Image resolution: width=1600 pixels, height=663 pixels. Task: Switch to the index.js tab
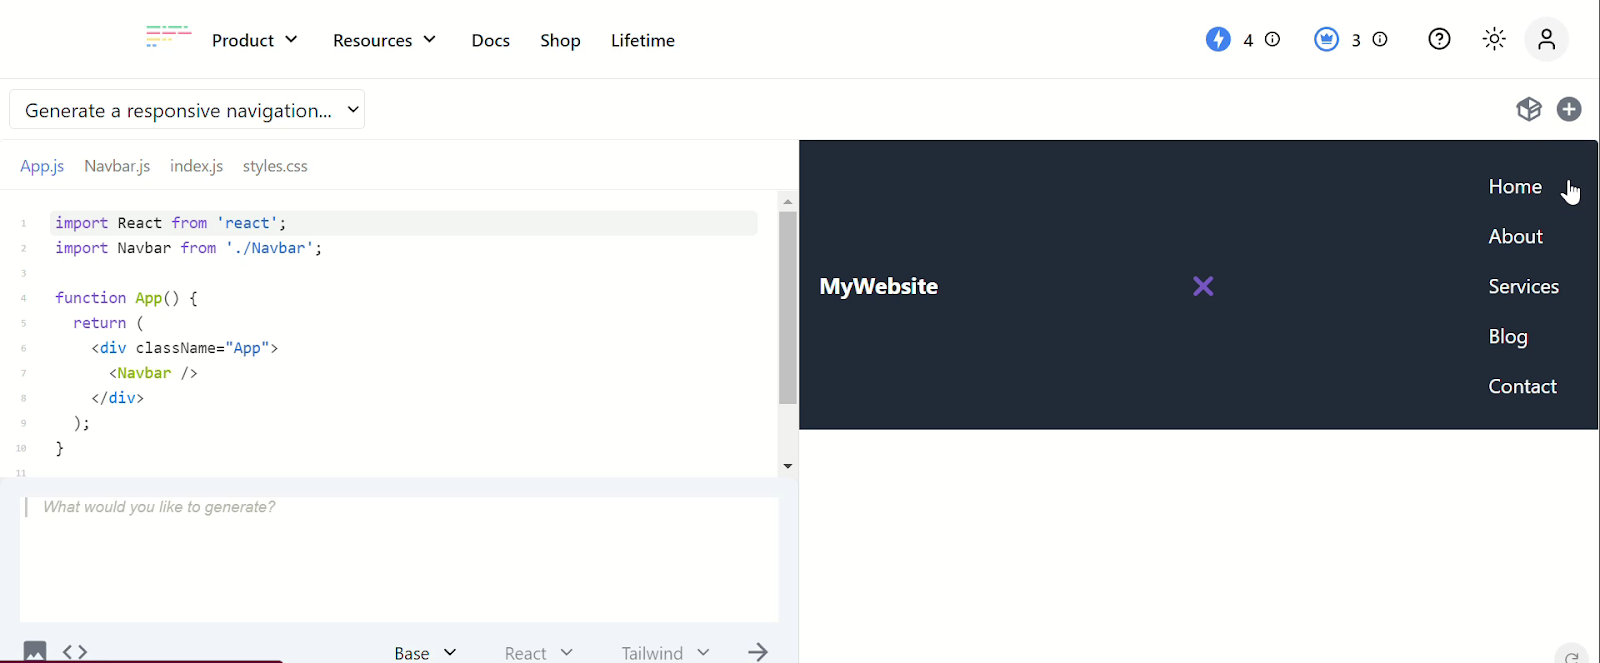pos(196,166)
